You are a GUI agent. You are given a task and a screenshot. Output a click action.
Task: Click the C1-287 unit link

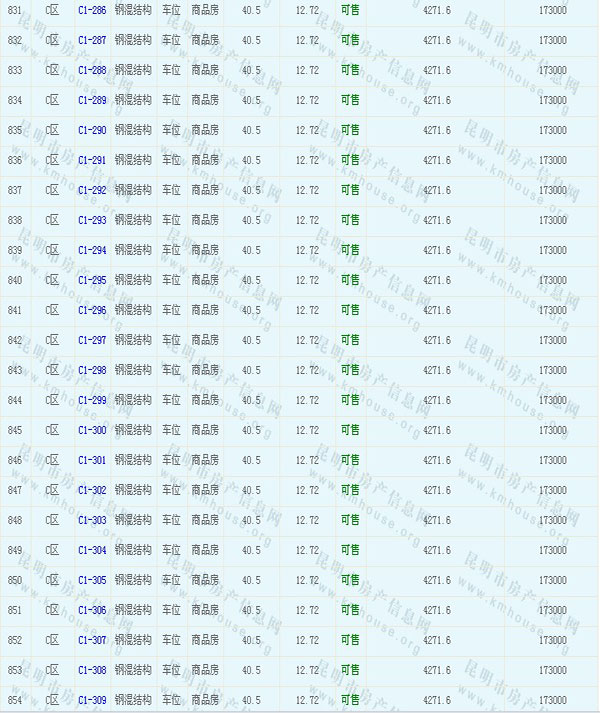point(91,40)
